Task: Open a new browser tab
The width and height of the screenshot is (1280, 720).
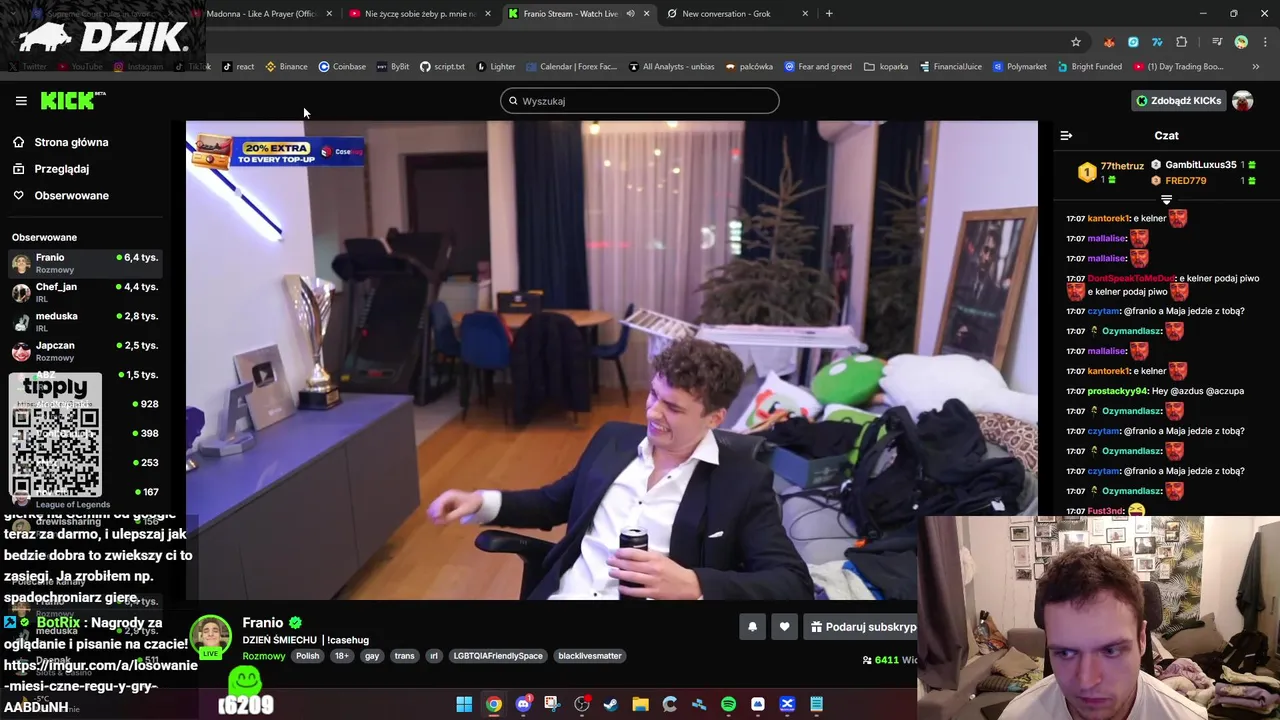Action: click(829, 14)
